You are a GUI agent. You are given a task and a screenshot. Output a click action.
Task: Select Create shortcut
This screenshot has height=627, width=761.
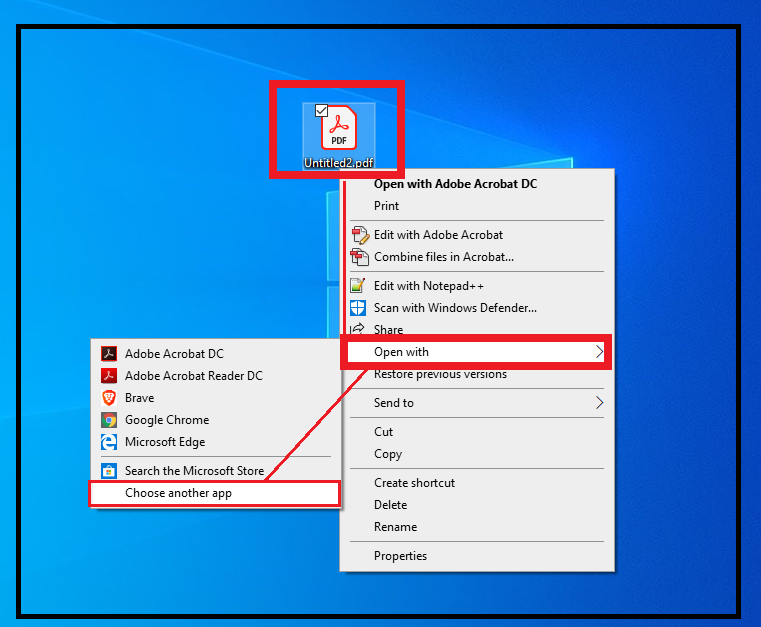click(414, 483)
